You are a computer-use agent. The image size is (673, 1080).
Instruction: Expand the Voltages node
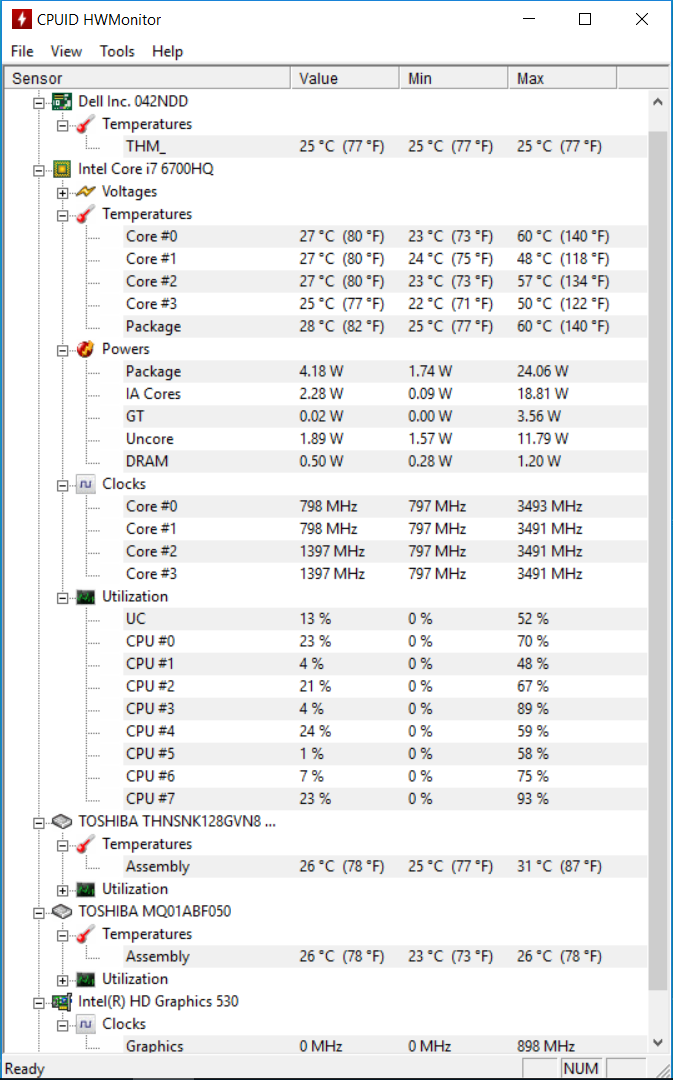click(x=63, y=192)
